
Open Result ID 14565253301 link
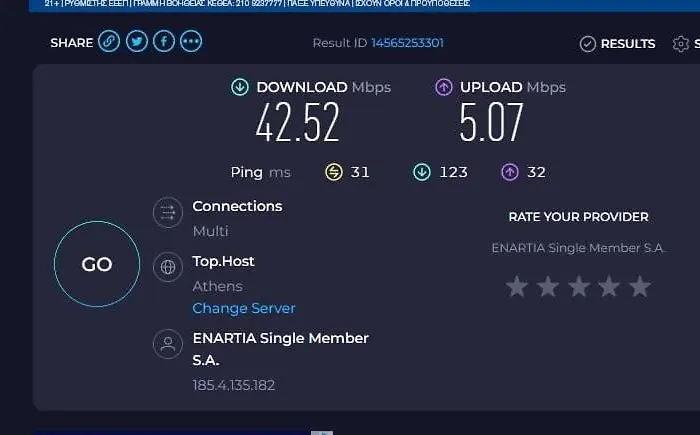click(x=407, y=43)
